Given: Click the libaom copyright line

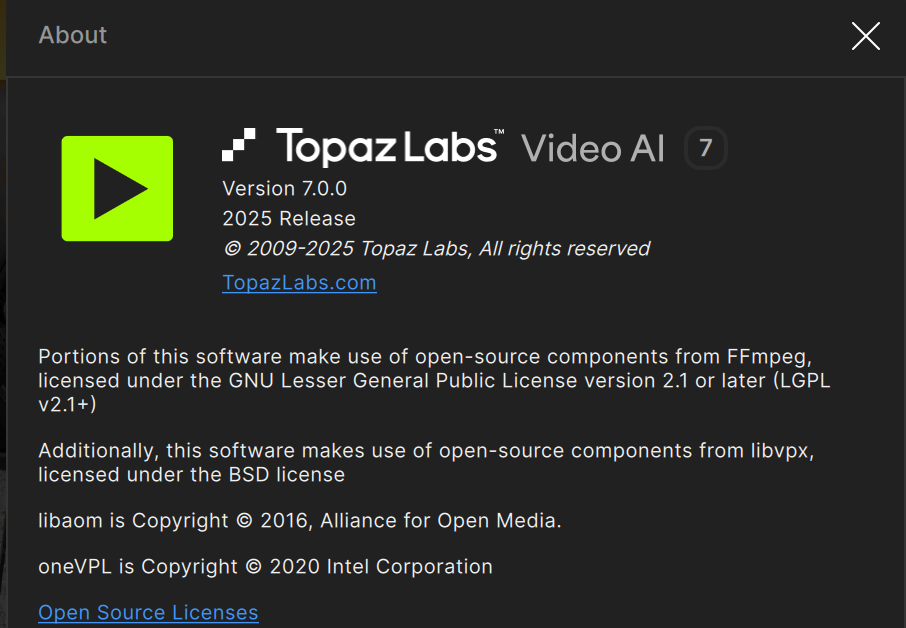Looking at the screenshot, I should [x=300, y=521].
